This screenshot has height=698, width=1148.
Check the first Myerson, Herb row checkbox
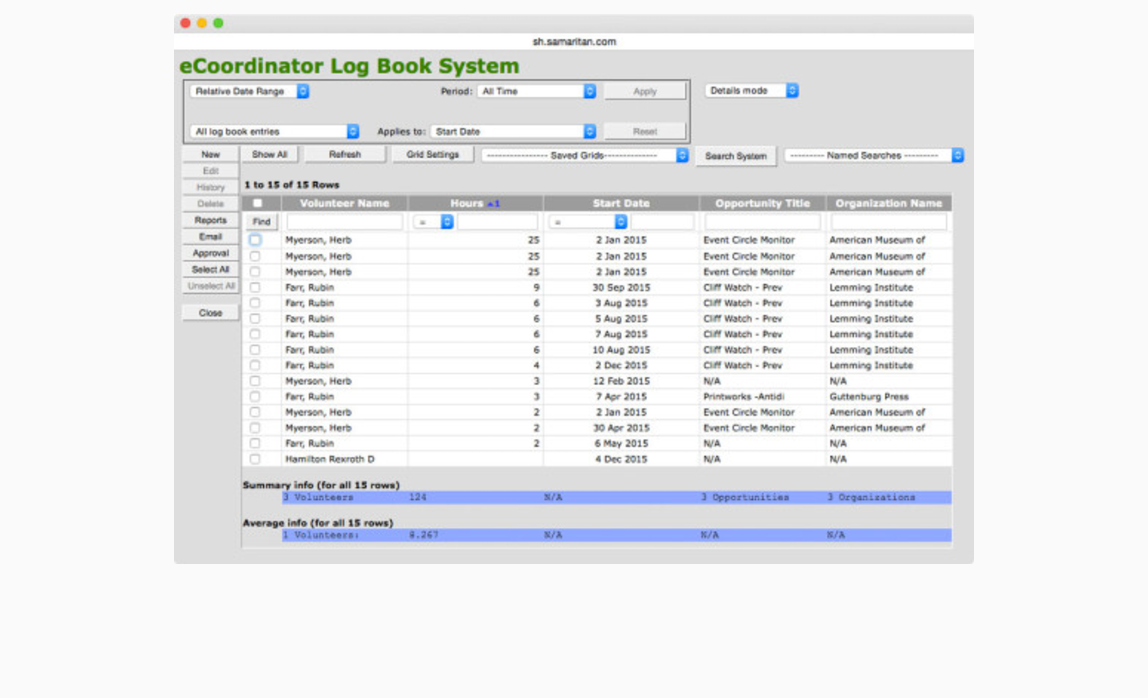pyautogui.click(x=255, y=240)
